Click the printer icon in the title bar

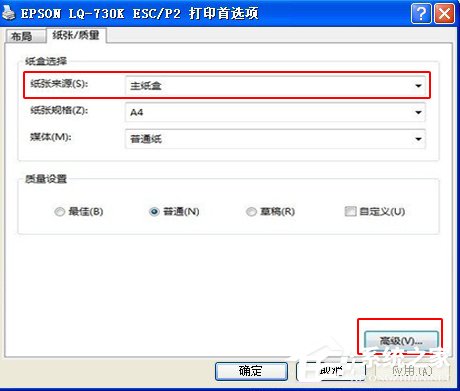[x=9, y=13]
